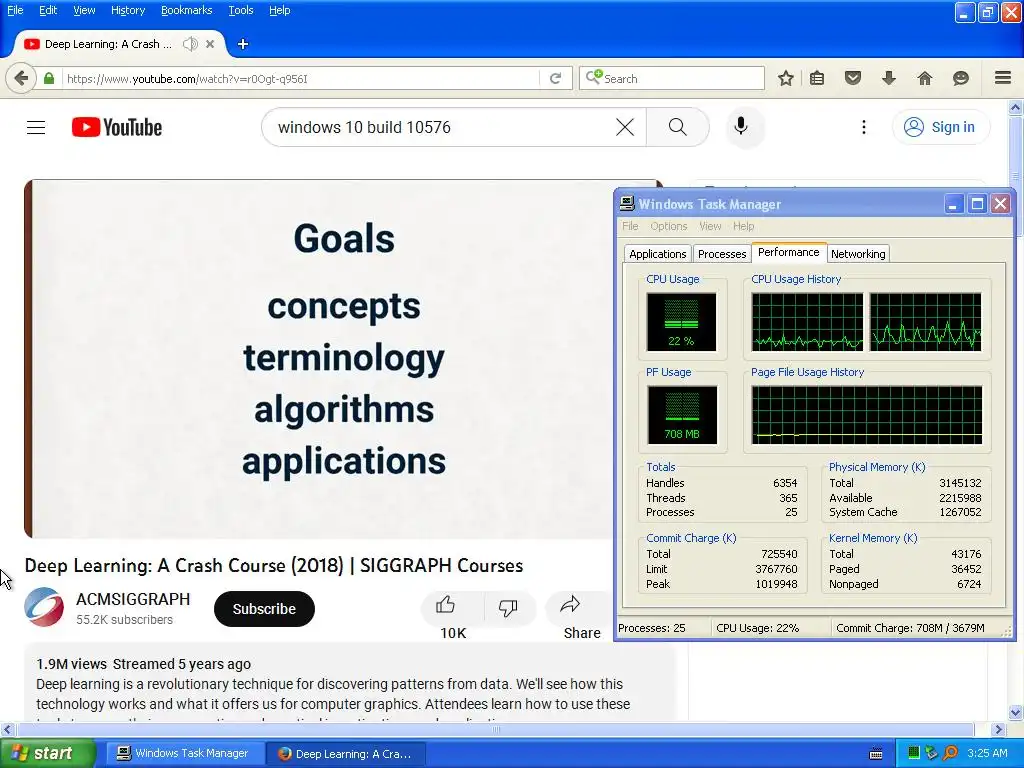Click the YouTube search magnifier button
The height and width of the screenshot is (768, 1024).
click(x=678, y=127)
